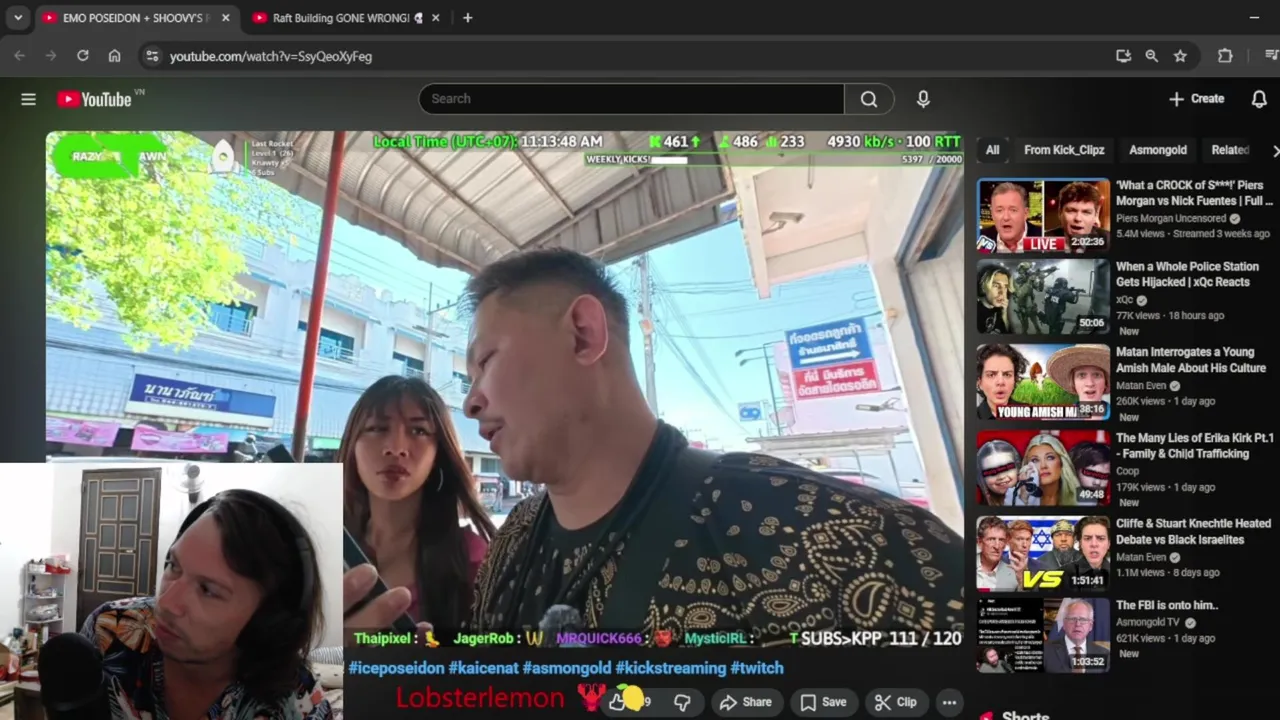This screenshot has width=1280, height=720.
Task: Go back in browser history
Action: click(19, 56)
